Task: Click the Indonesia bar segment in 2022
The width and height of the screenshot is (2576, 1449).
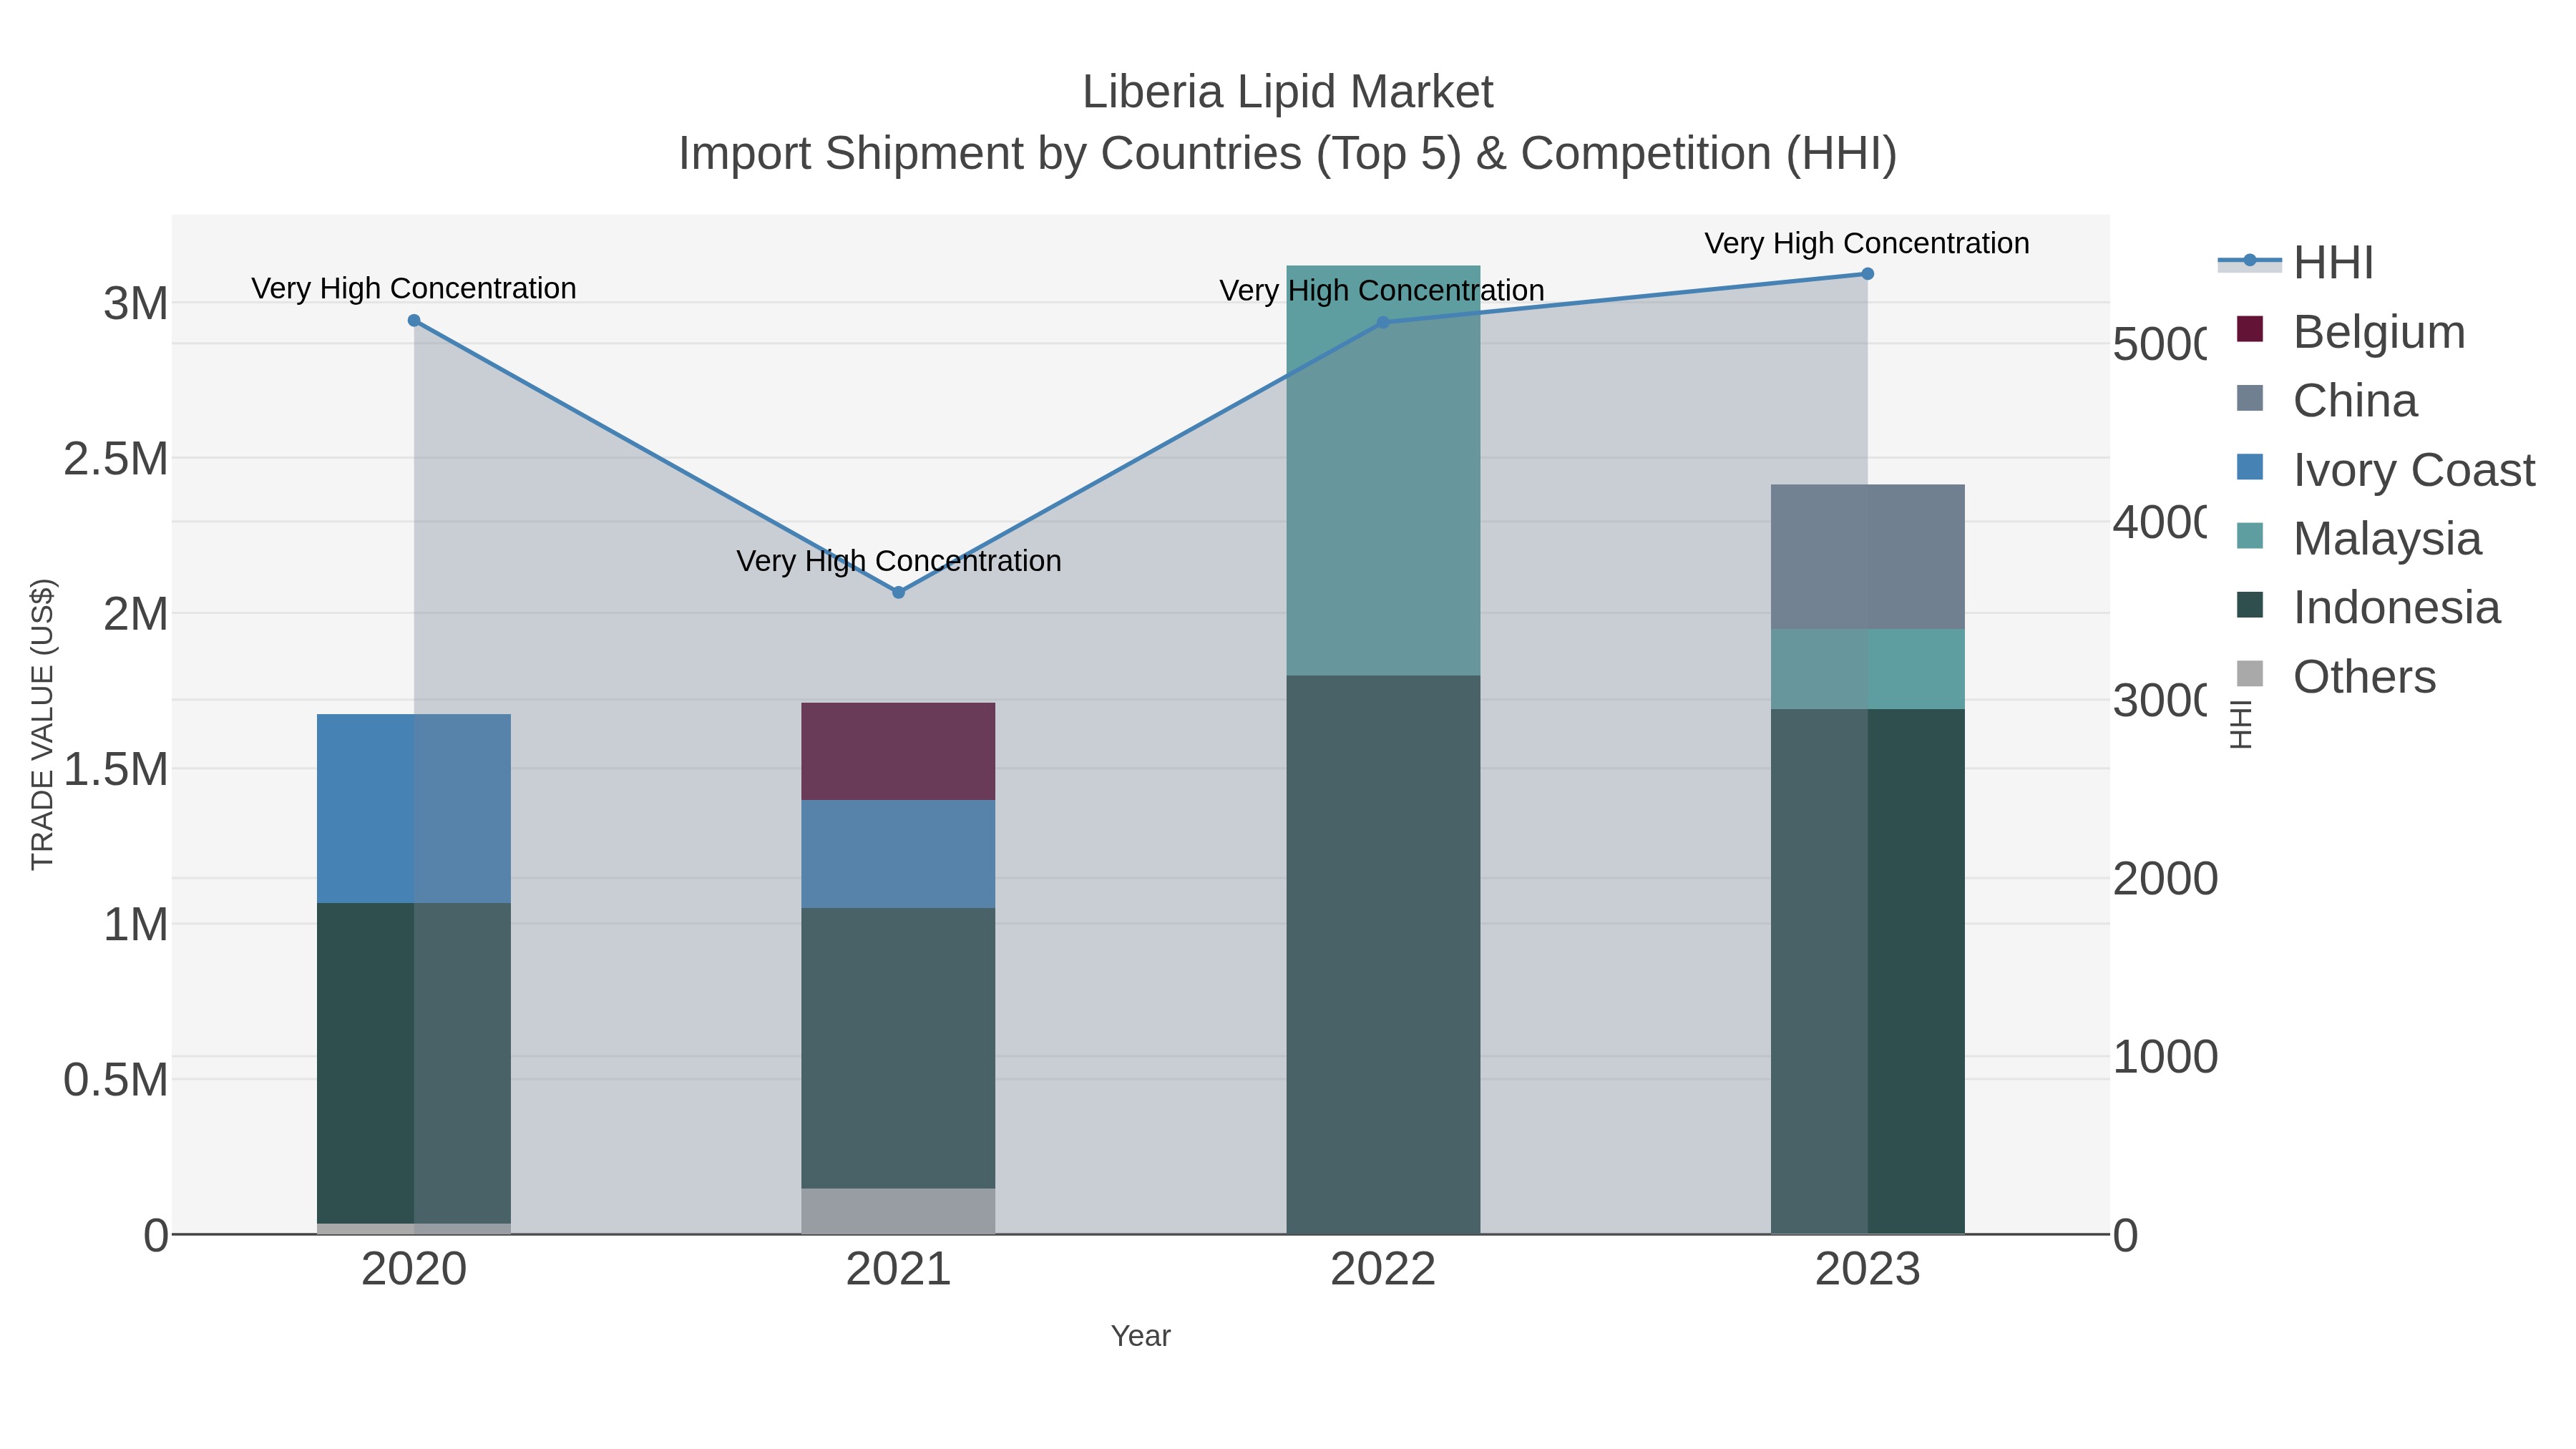Action: 1383,955
